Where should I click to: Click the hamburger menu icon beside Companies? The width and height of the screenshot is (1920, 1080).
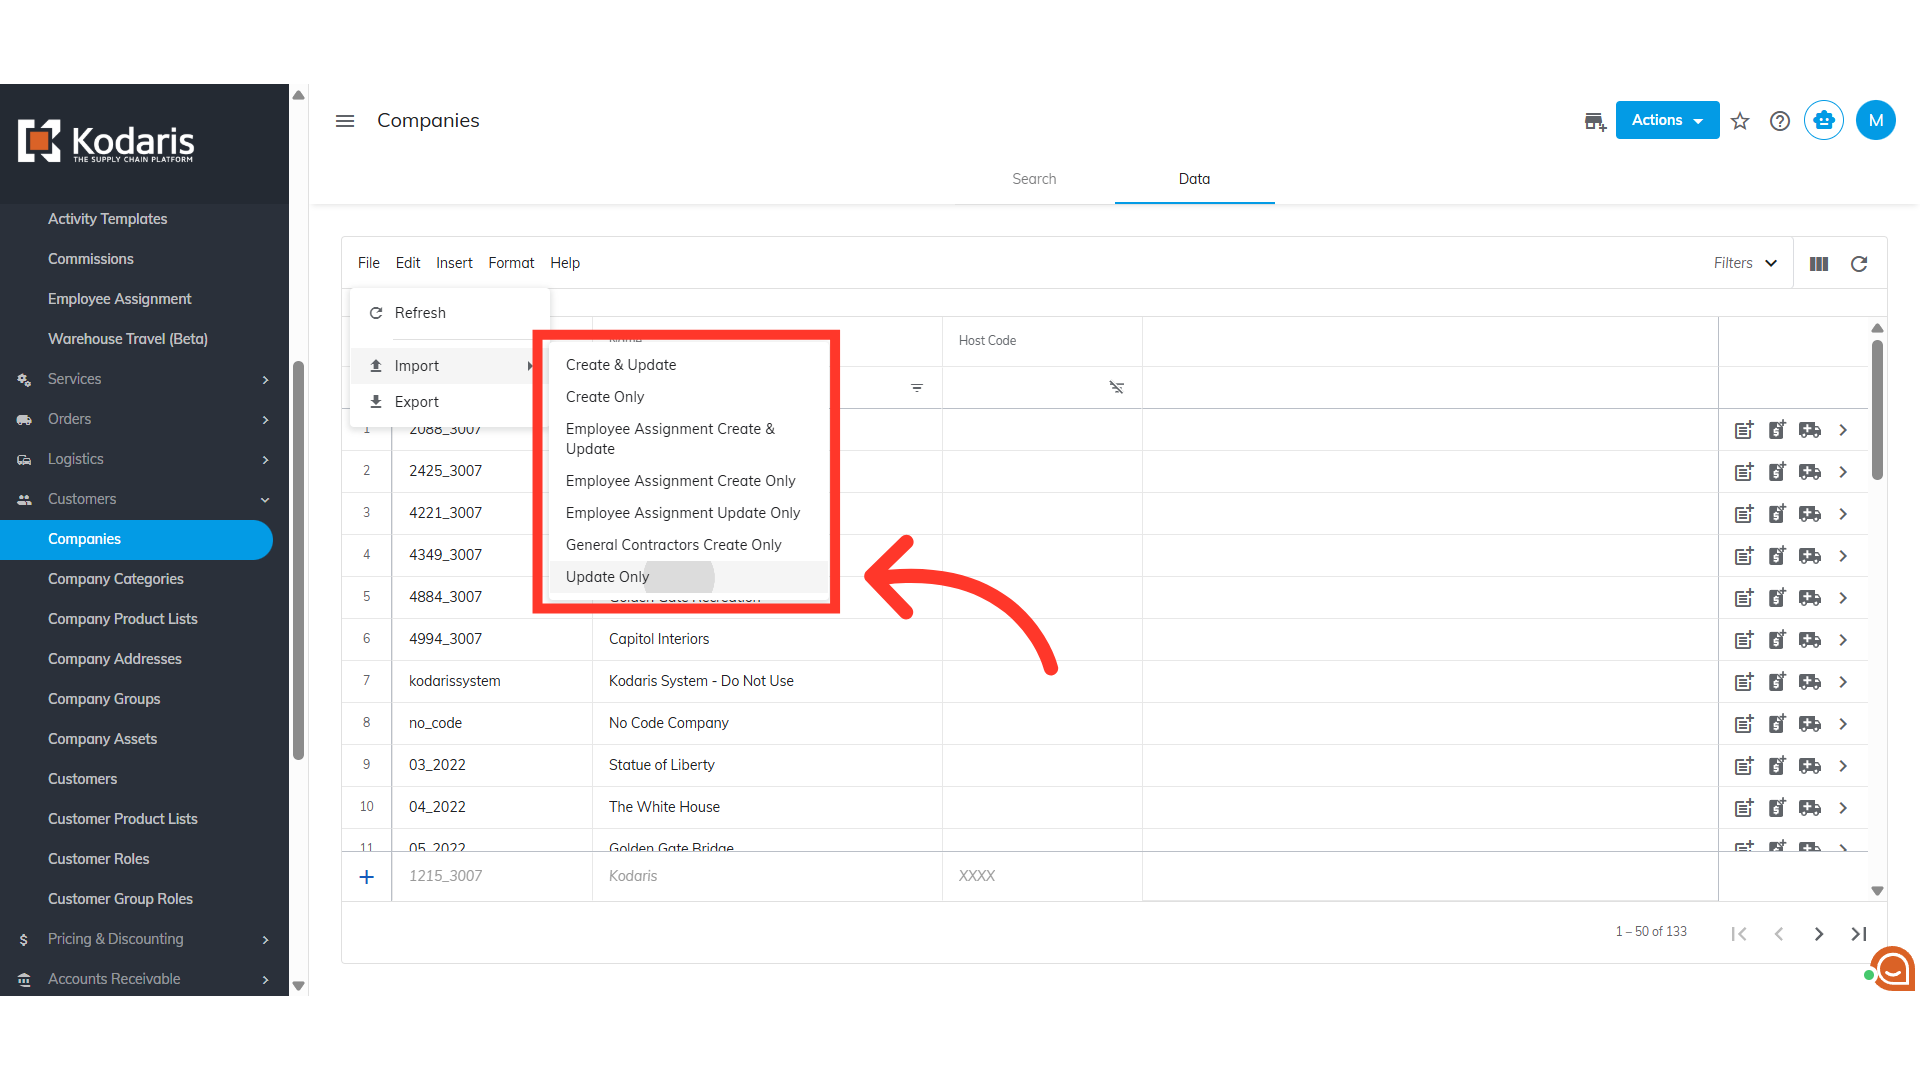point(345,121)
